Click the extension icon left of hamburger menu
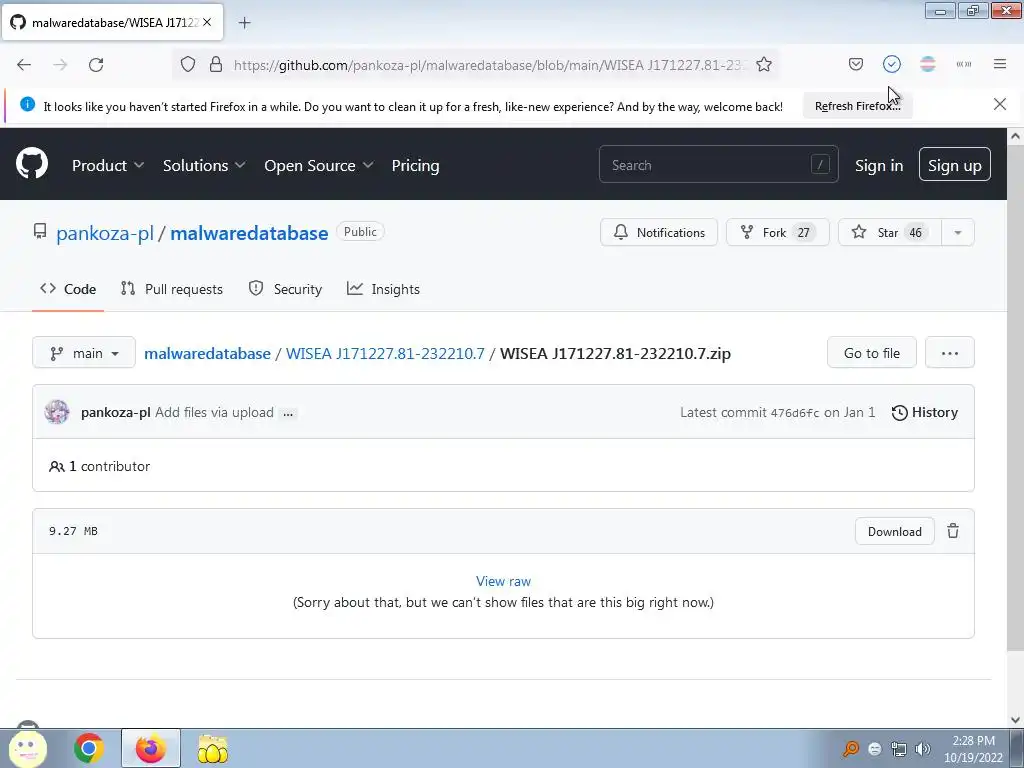The width and height of the screenshot is (1024, 768). point(964,64)
